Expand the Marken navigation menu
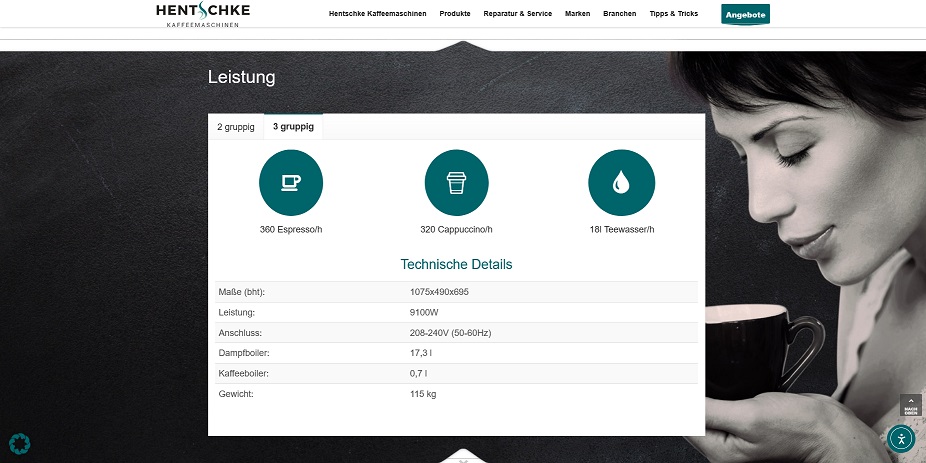The height and width of the screenshot is (463, 926). (x=577, y=14)
